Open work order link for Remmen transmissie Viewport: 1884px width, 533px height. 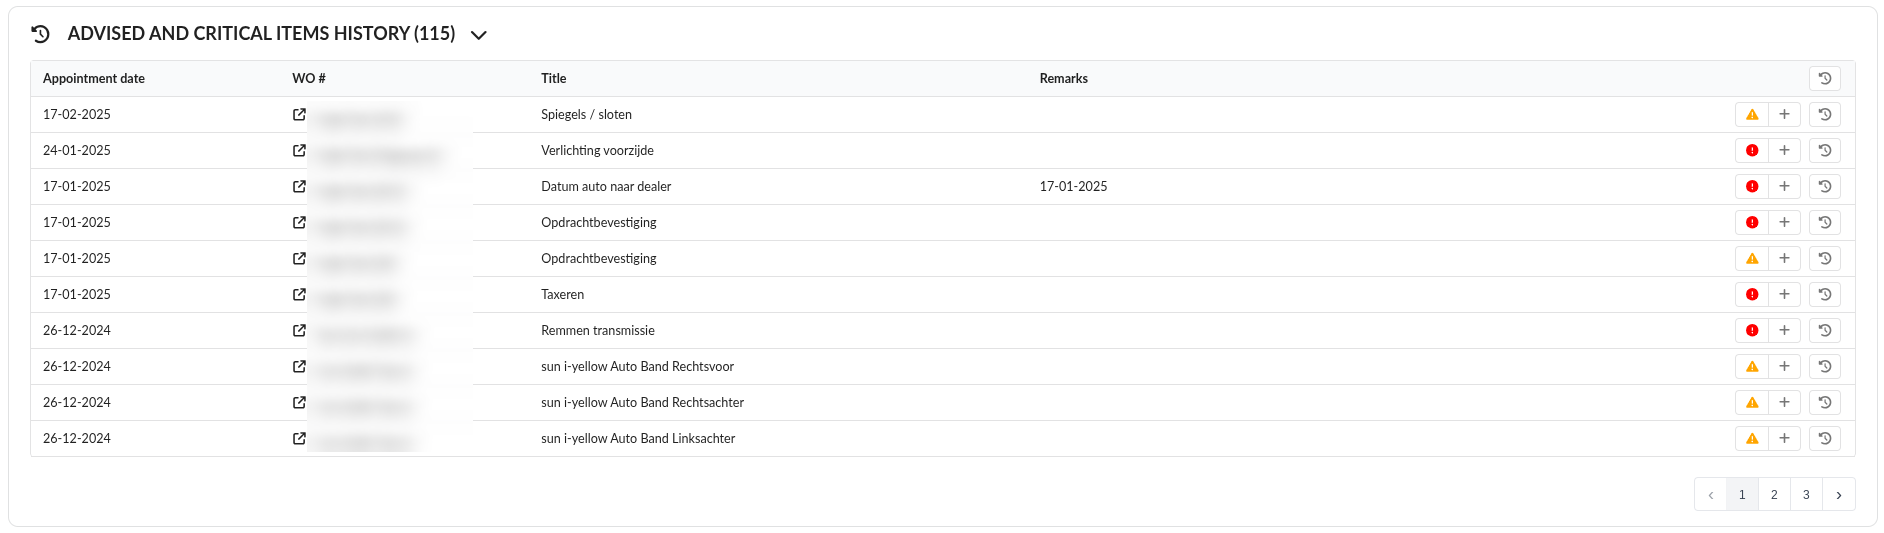[299, 331]
